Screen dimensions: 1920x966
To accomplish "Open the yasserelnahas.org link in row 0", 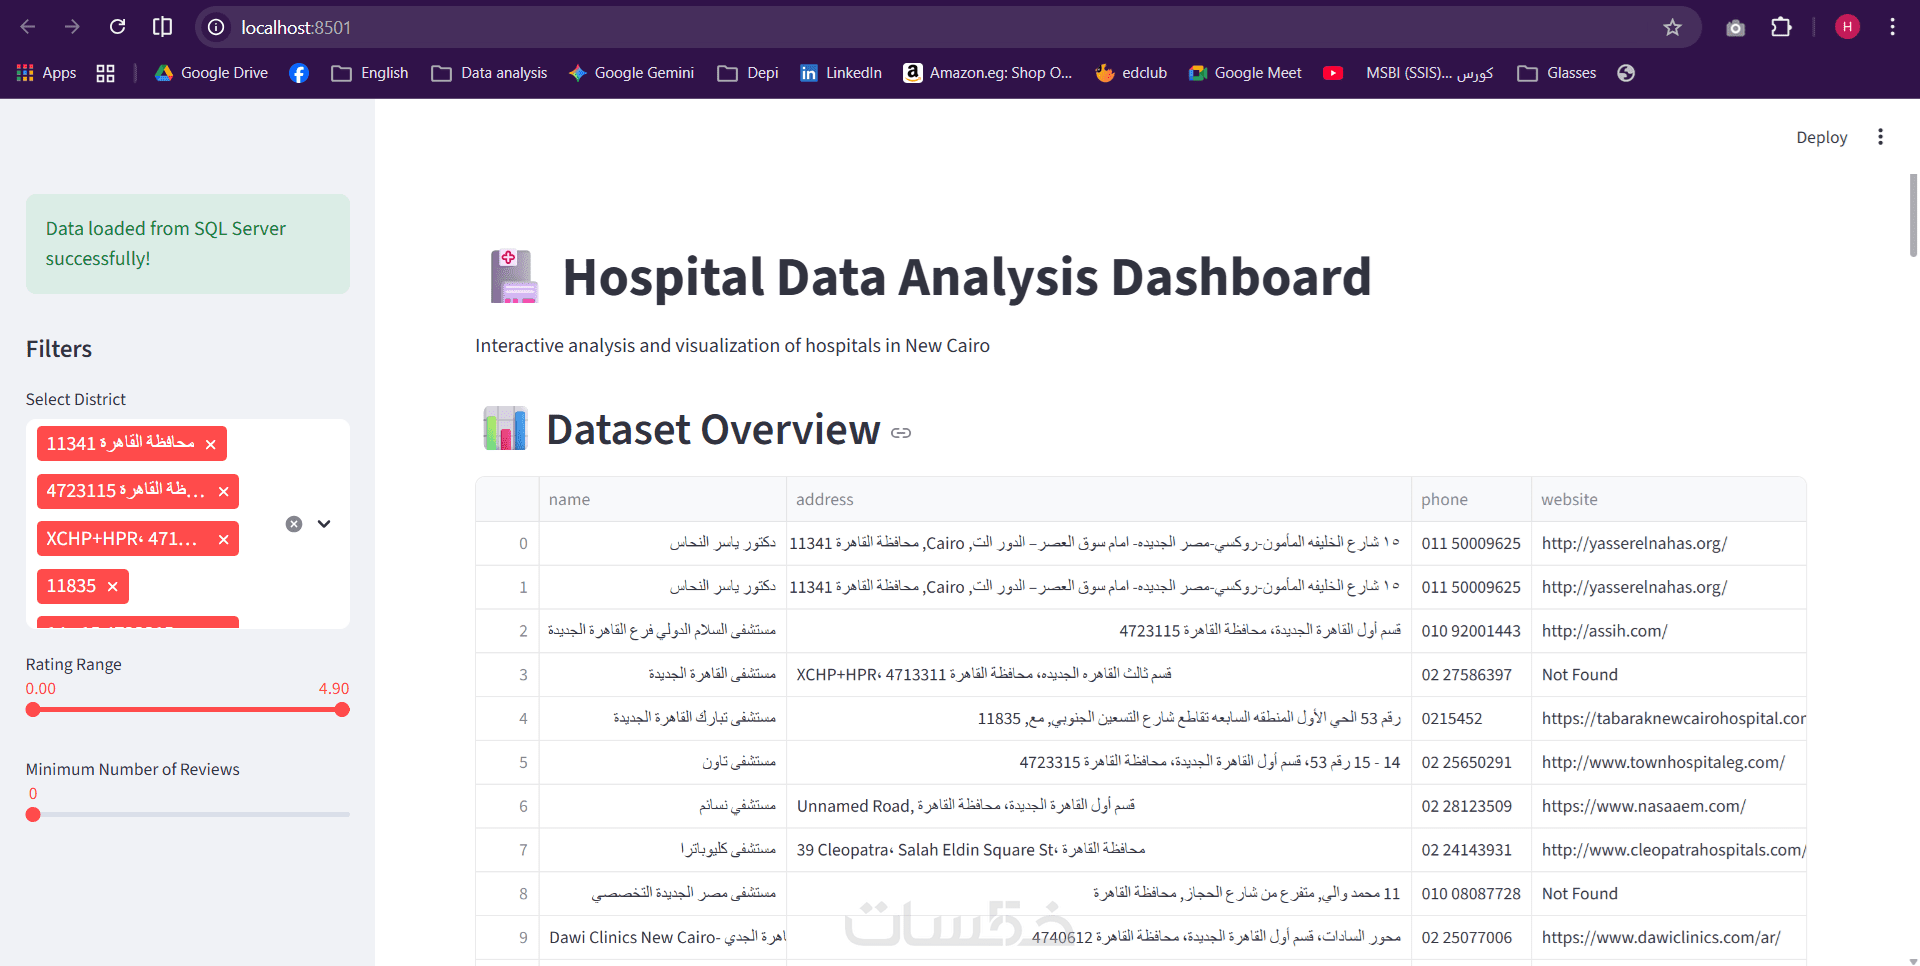I will pos(1634,544).
